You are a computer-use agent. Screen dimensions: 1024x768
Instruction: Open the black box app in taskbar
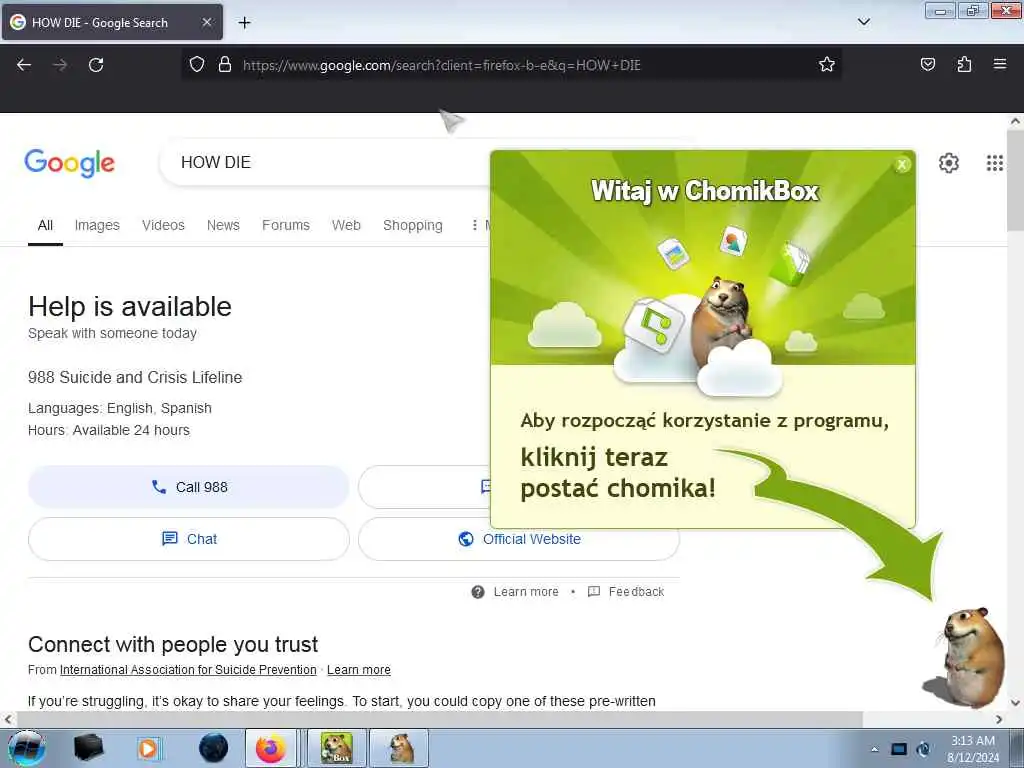click(x=89, y=748)
